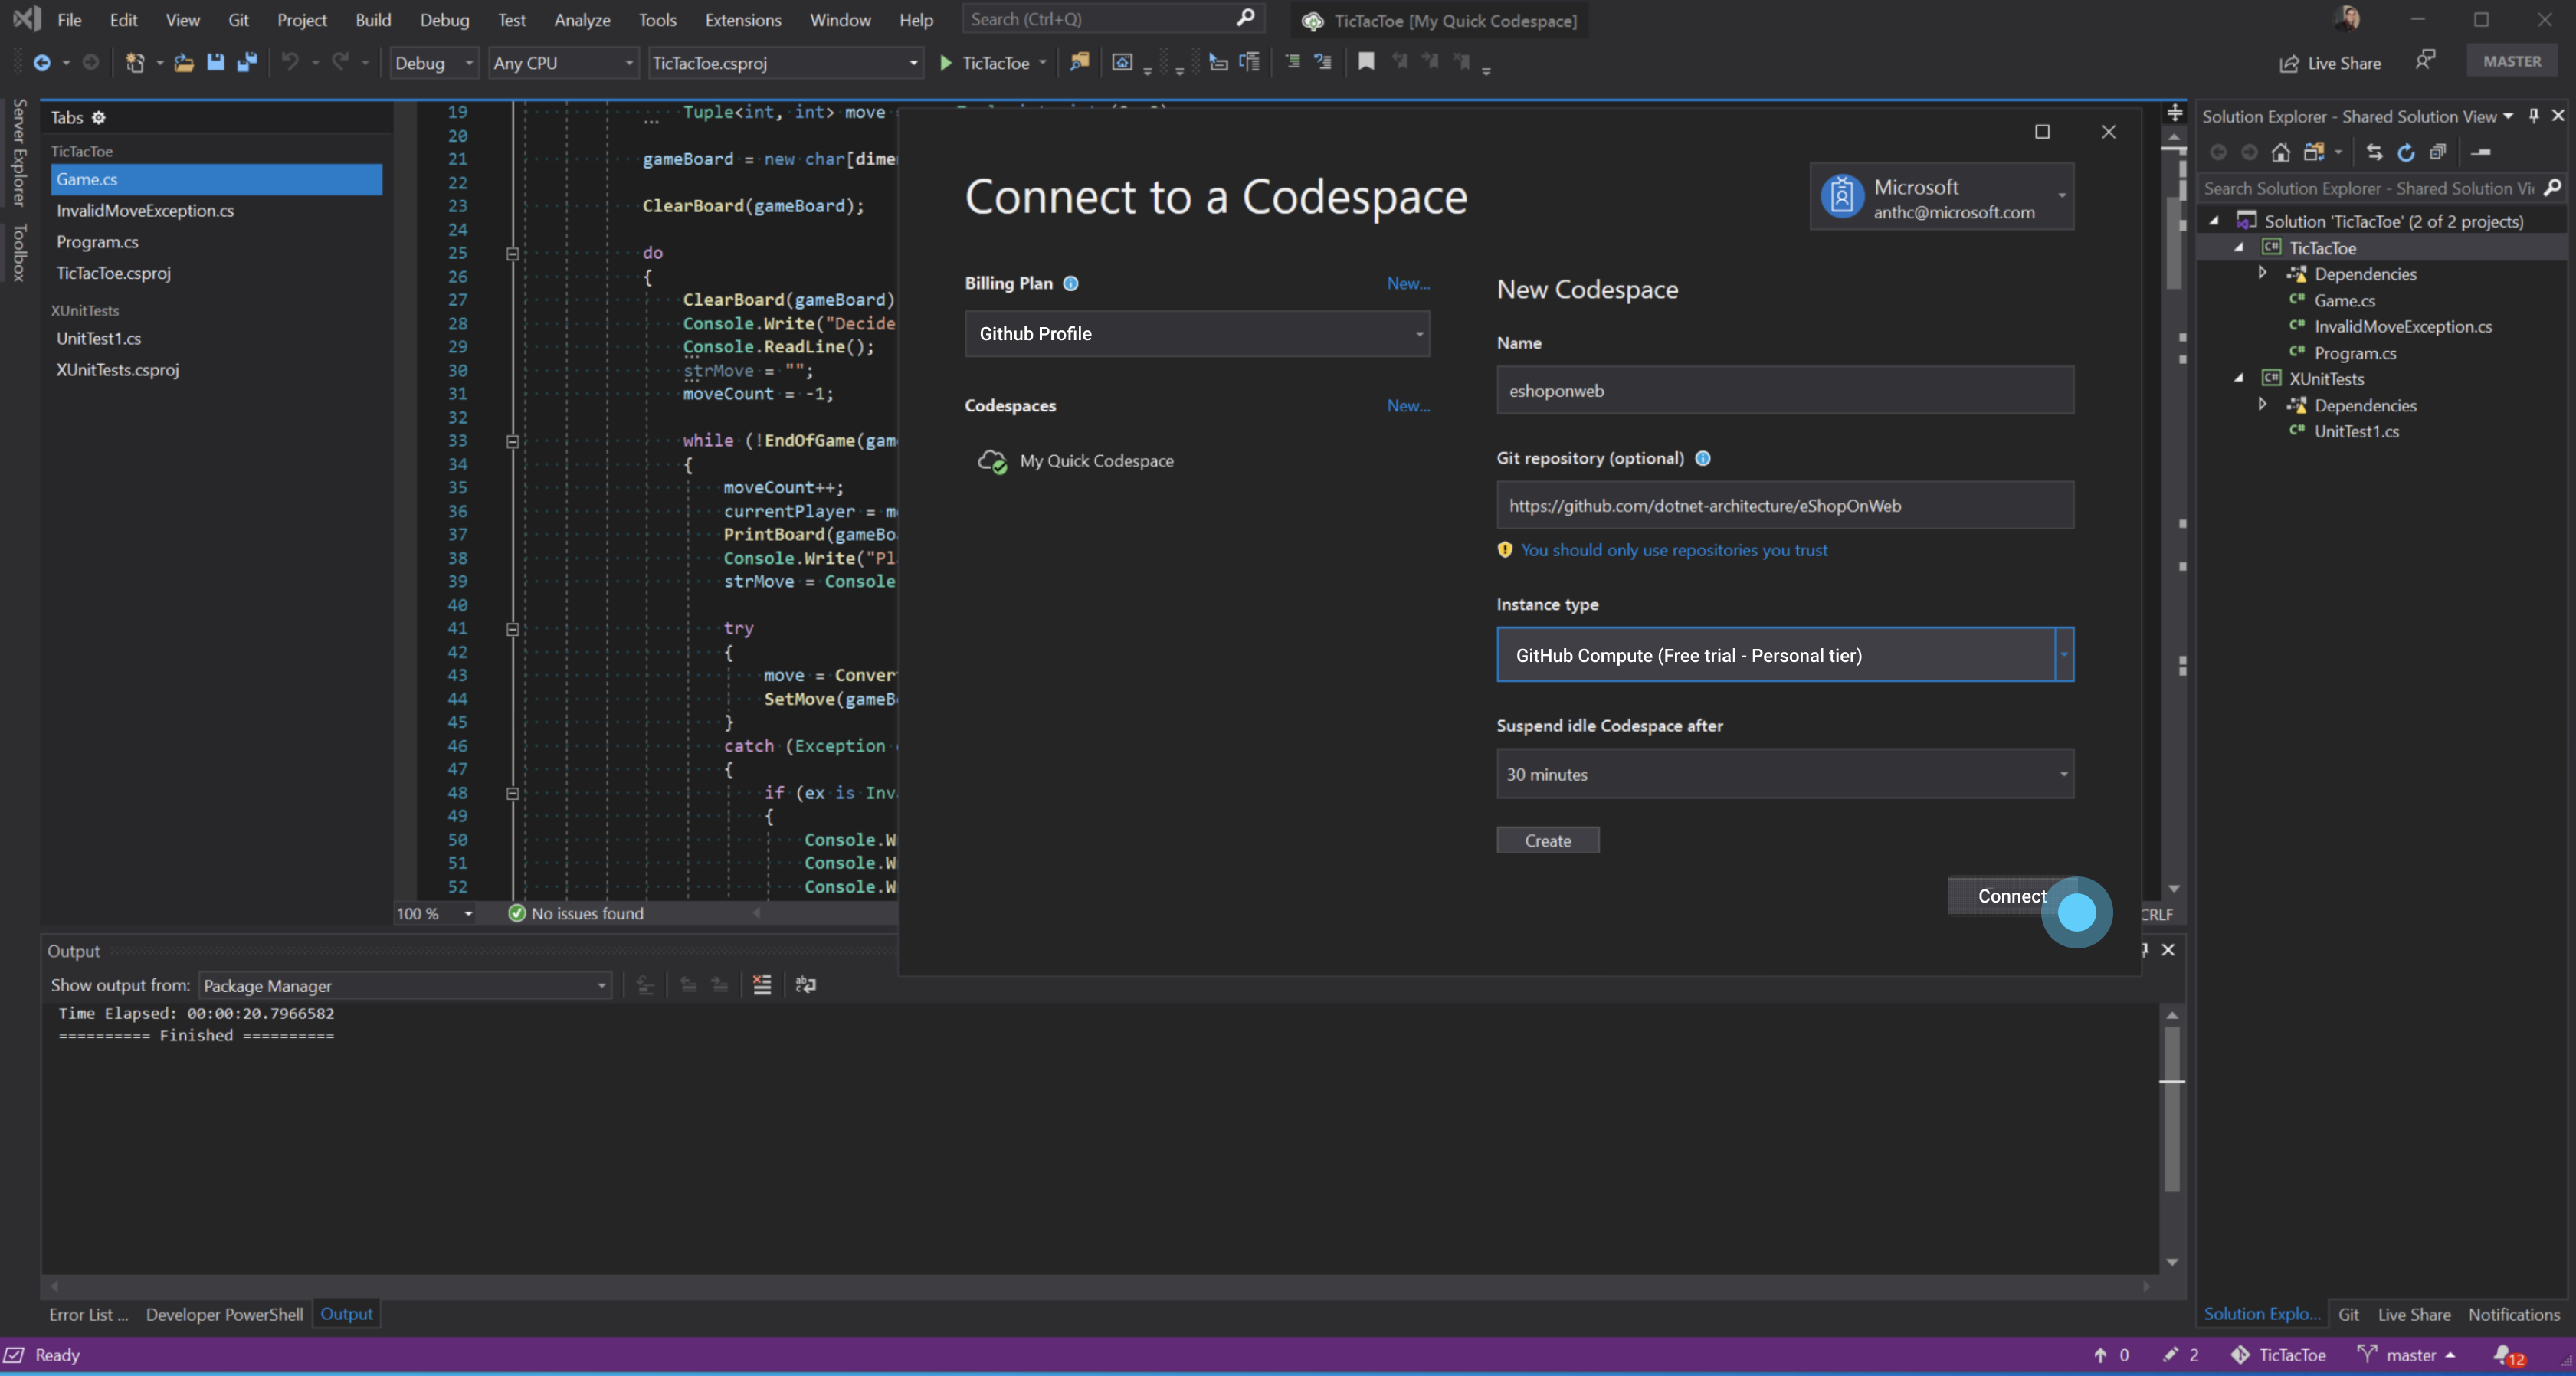Click Solution Explorer Home icon
2576x1376 pixels.
coord(2280,152)
